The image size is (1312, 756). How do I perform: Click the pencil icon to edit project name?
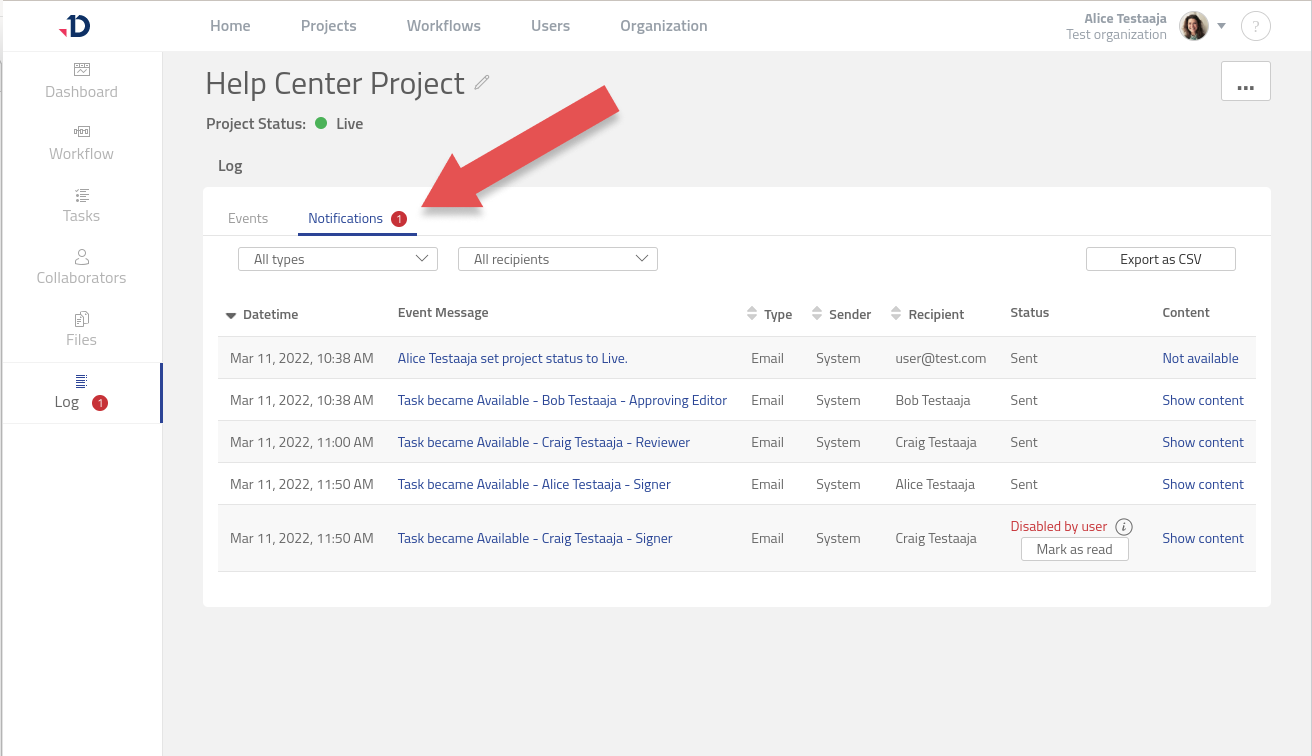point(482,83)
